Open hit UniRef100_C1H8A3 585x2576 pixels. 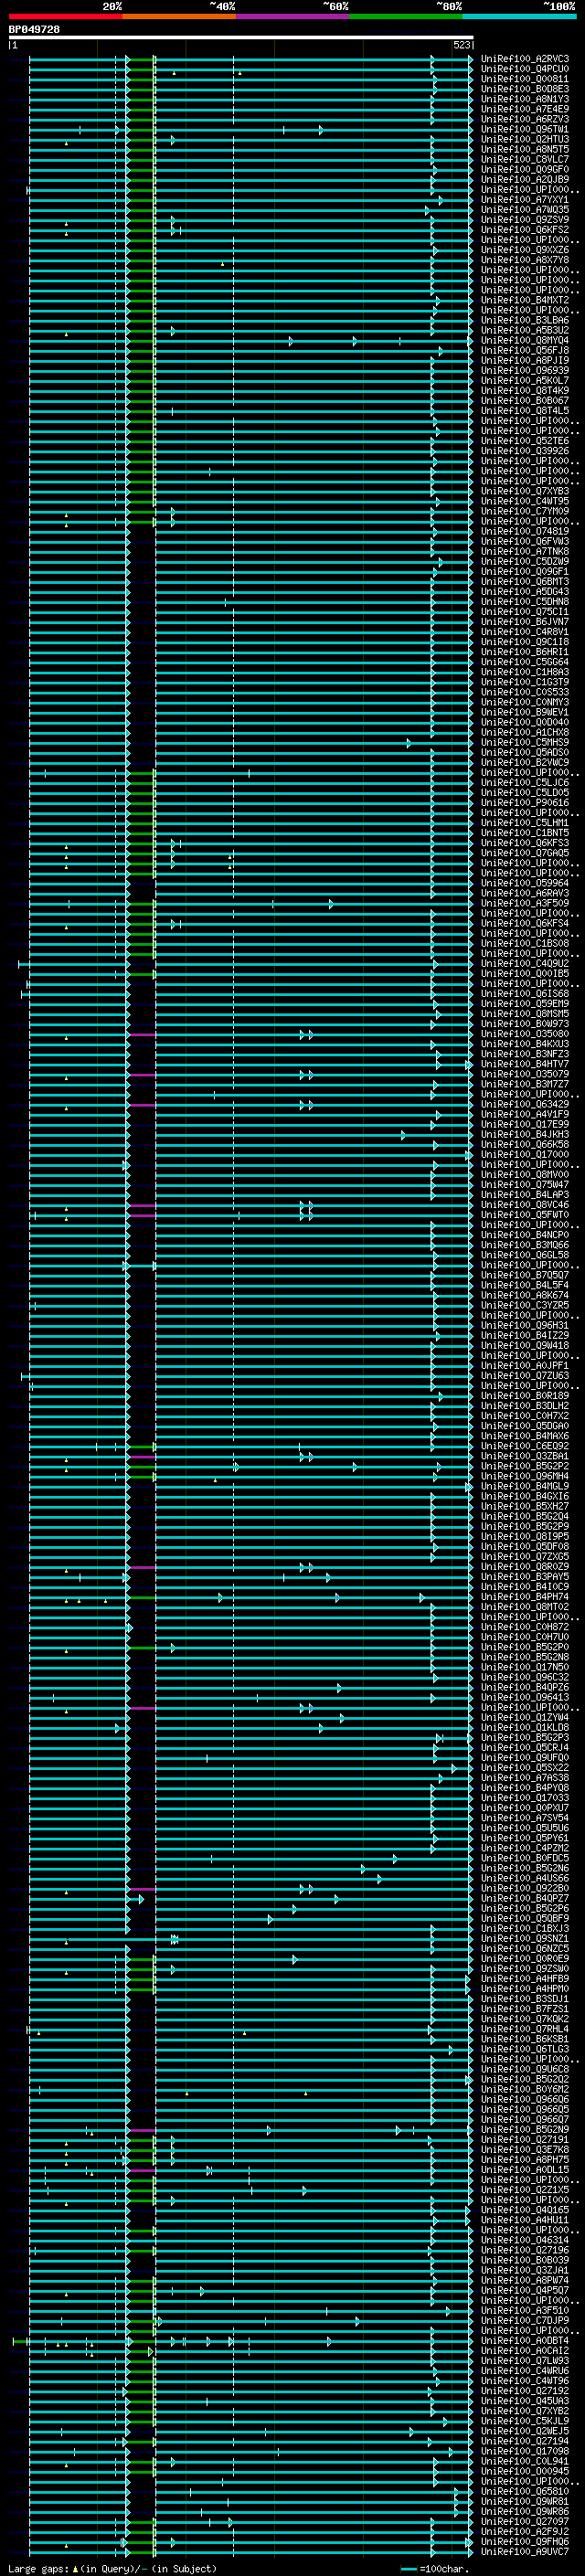[x=525, y=672]
